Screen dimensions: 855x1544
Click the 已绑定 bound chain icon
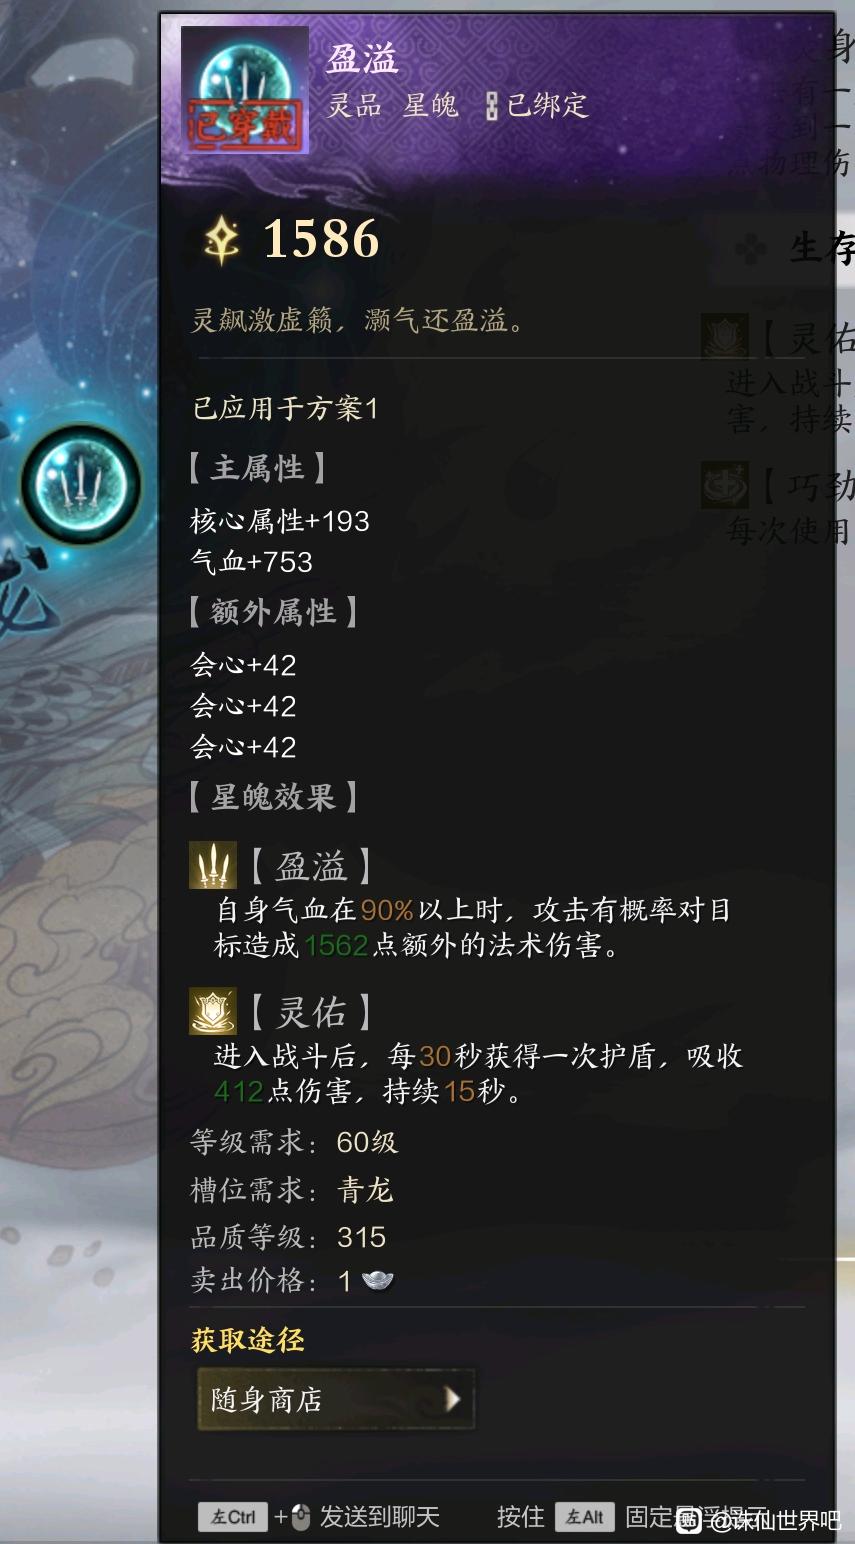[491, 106]
